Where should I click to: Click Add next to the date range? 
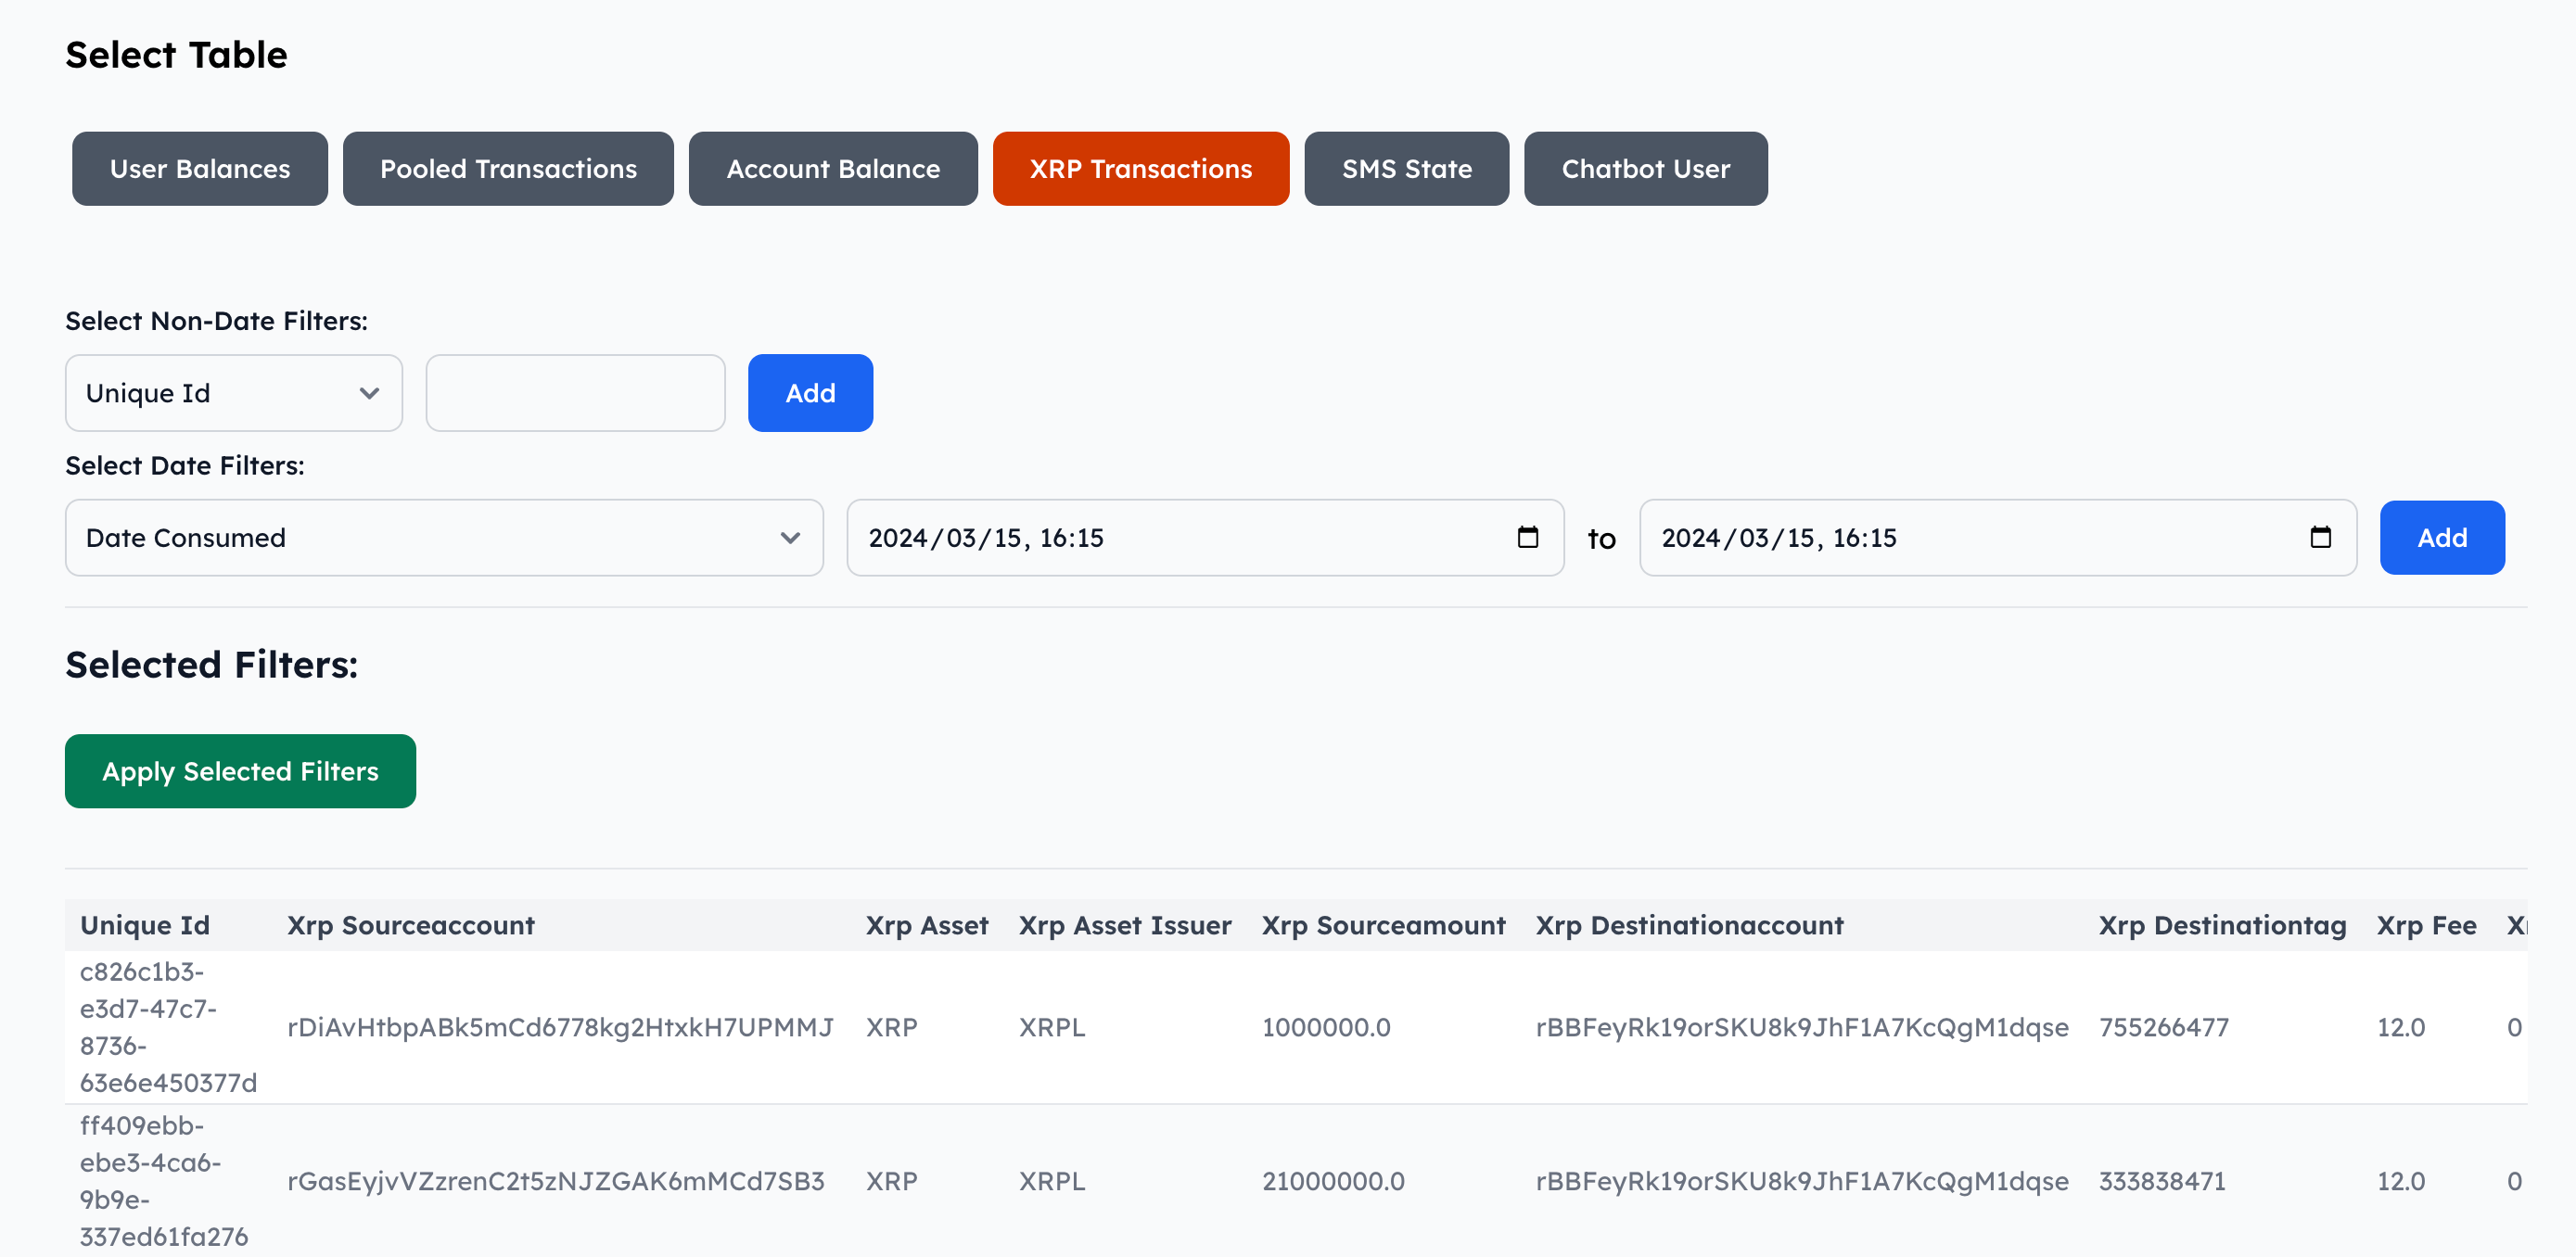[x=2442, y=537]
